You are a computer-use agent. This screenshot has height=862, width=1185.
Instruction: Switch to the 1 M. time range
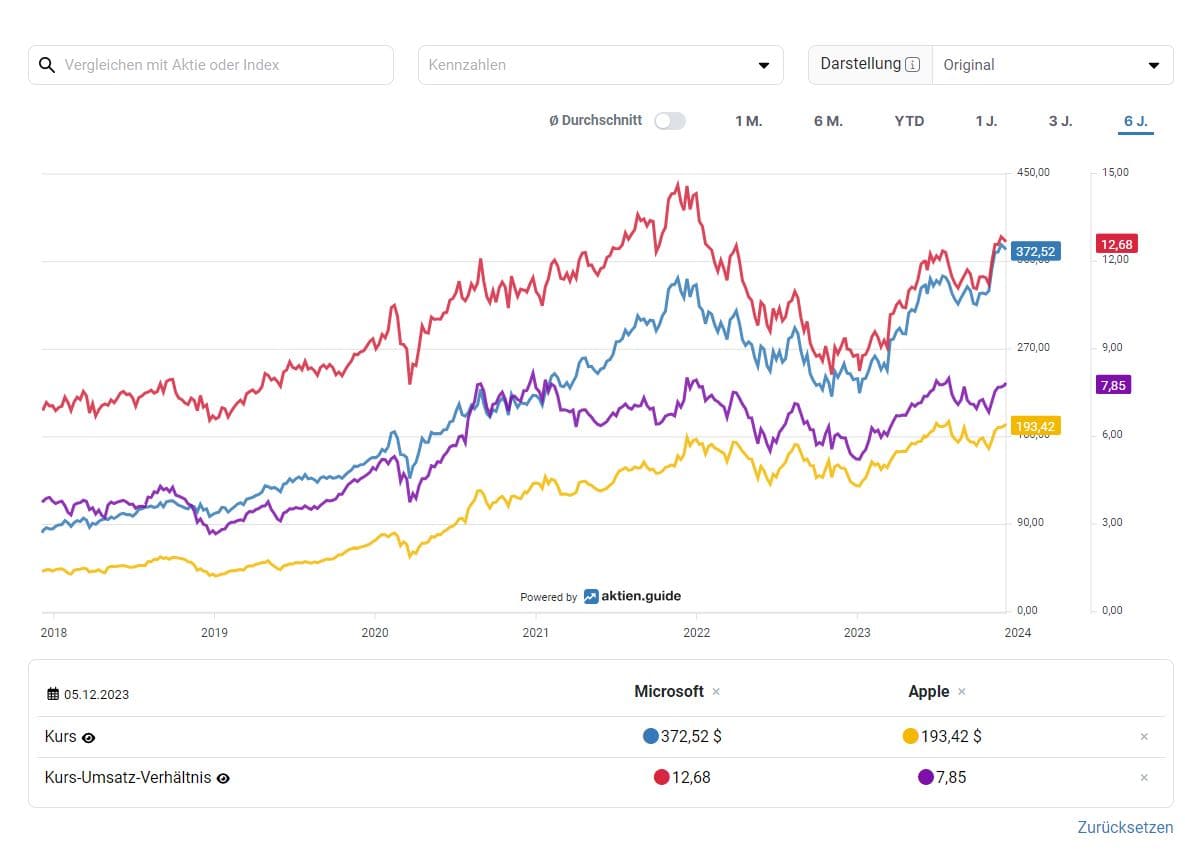coord(749,120)
